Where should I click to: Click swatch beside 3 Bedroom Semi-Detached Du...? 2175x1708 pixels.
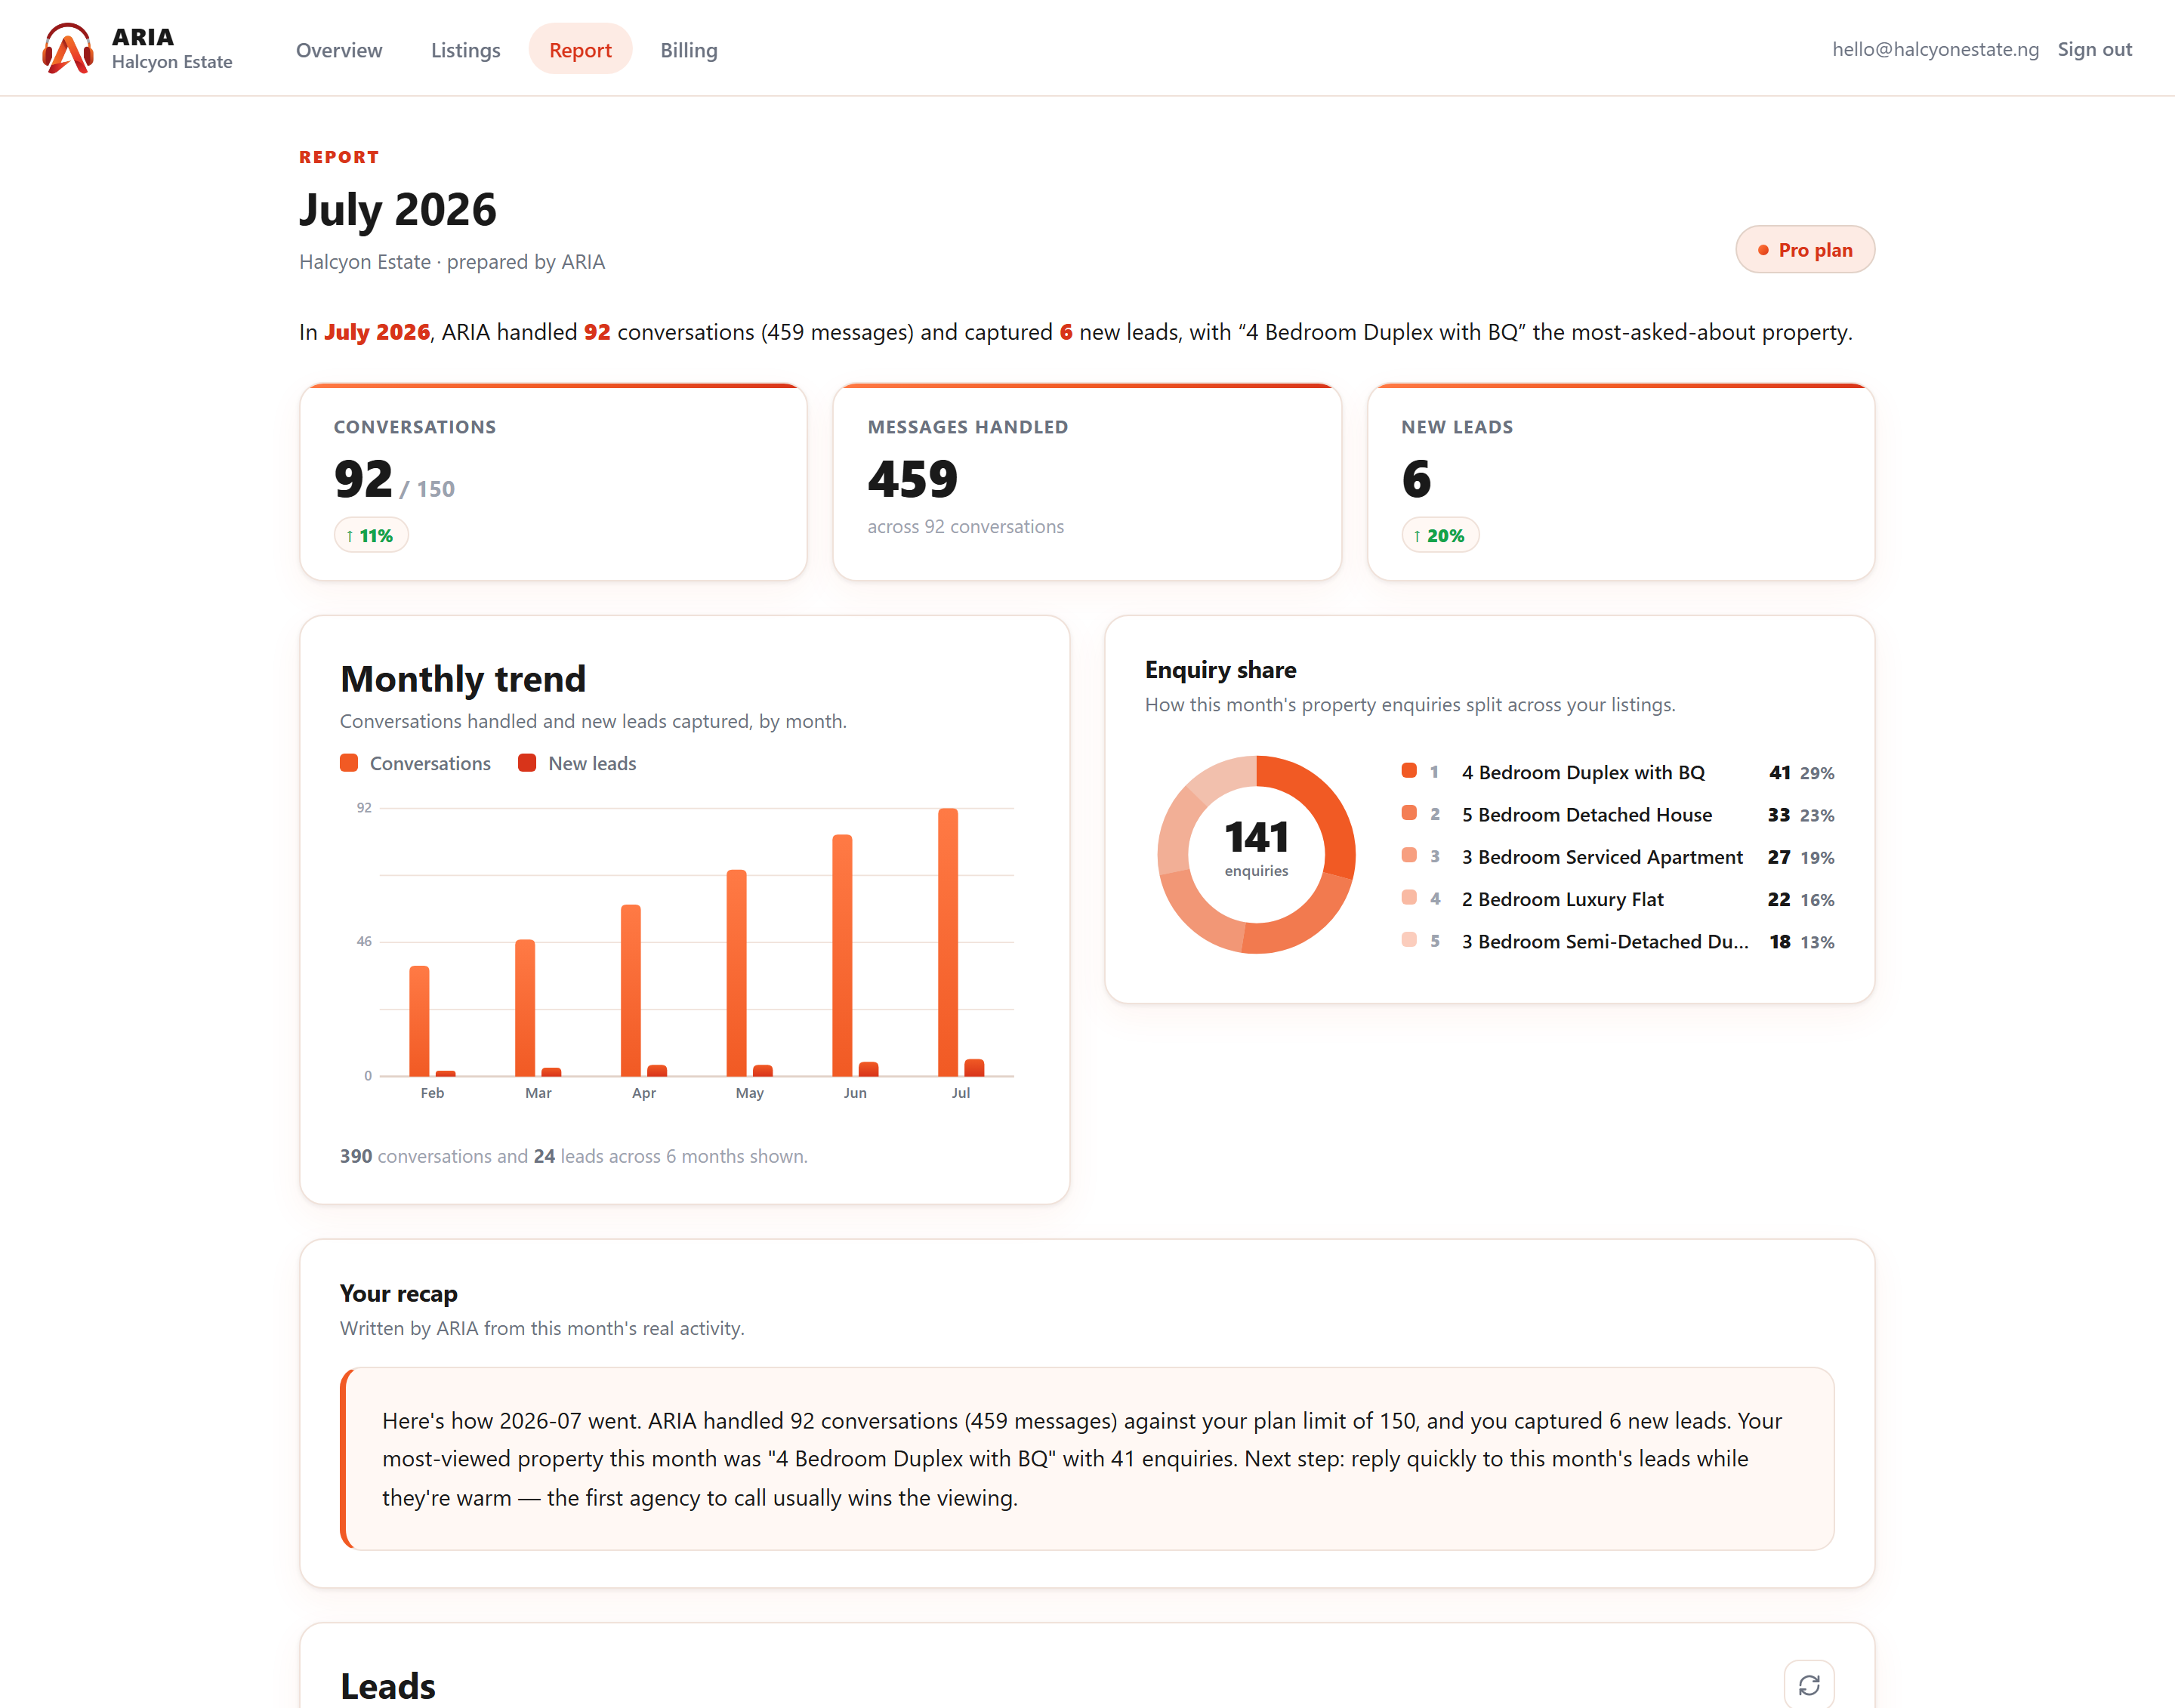pos(1409,939)
